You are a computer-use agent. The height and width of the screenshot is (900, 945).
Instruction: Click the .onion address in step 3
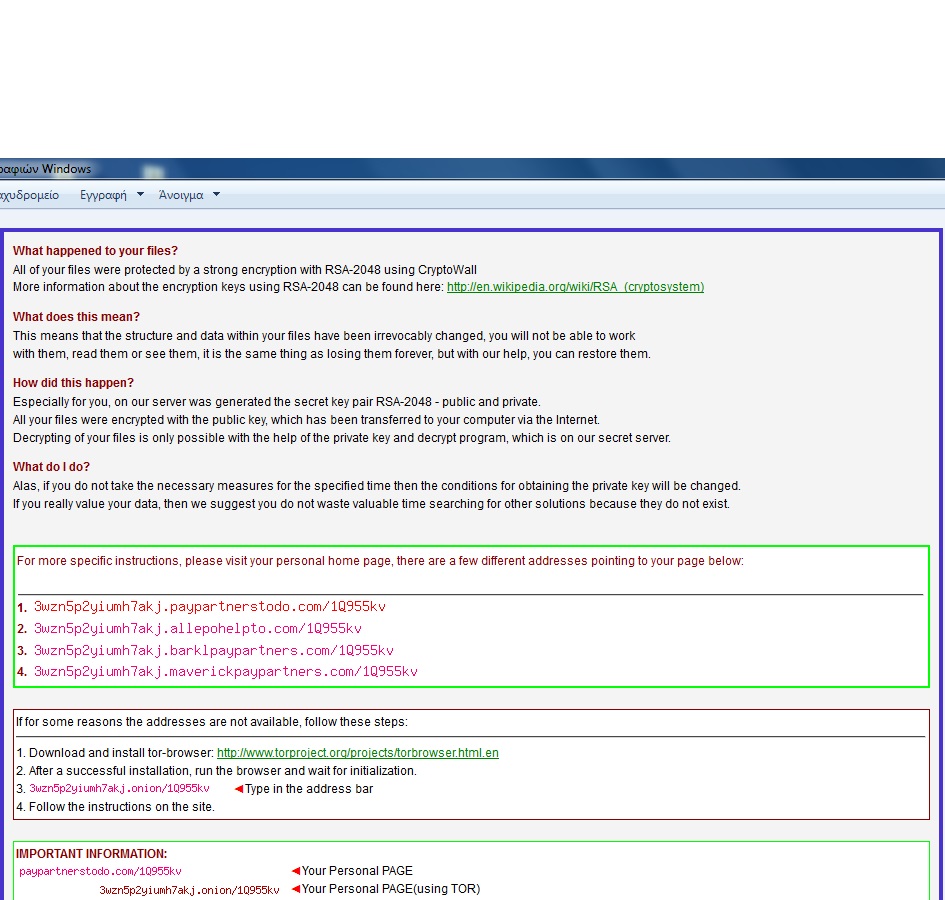pos(119,789)
